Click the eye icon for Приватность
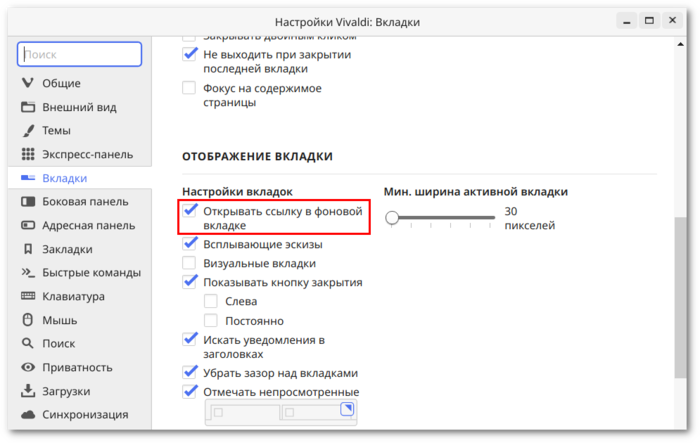This screenshot has height=443, width=700. [x=28, y=367]
